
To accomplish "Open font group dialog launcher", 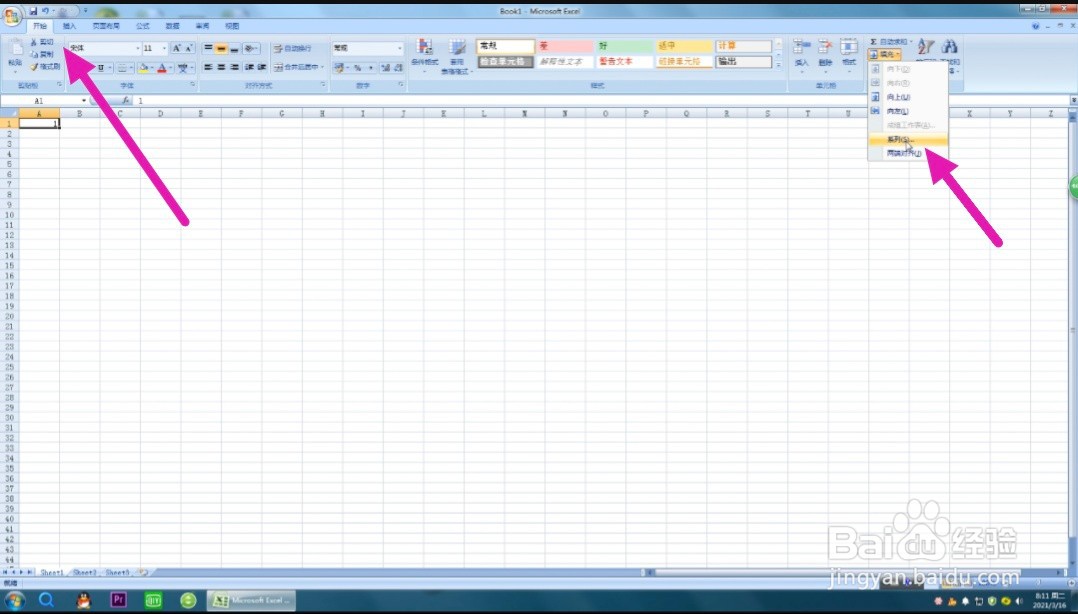I will click(193, 85).
